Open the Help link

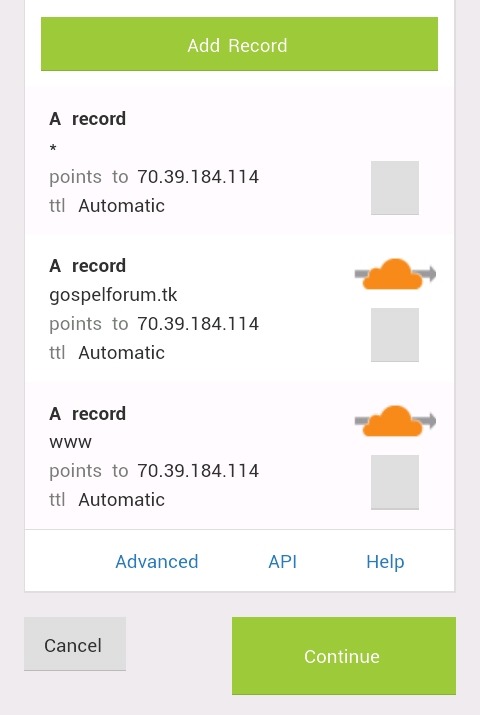[x=385, y=562]
